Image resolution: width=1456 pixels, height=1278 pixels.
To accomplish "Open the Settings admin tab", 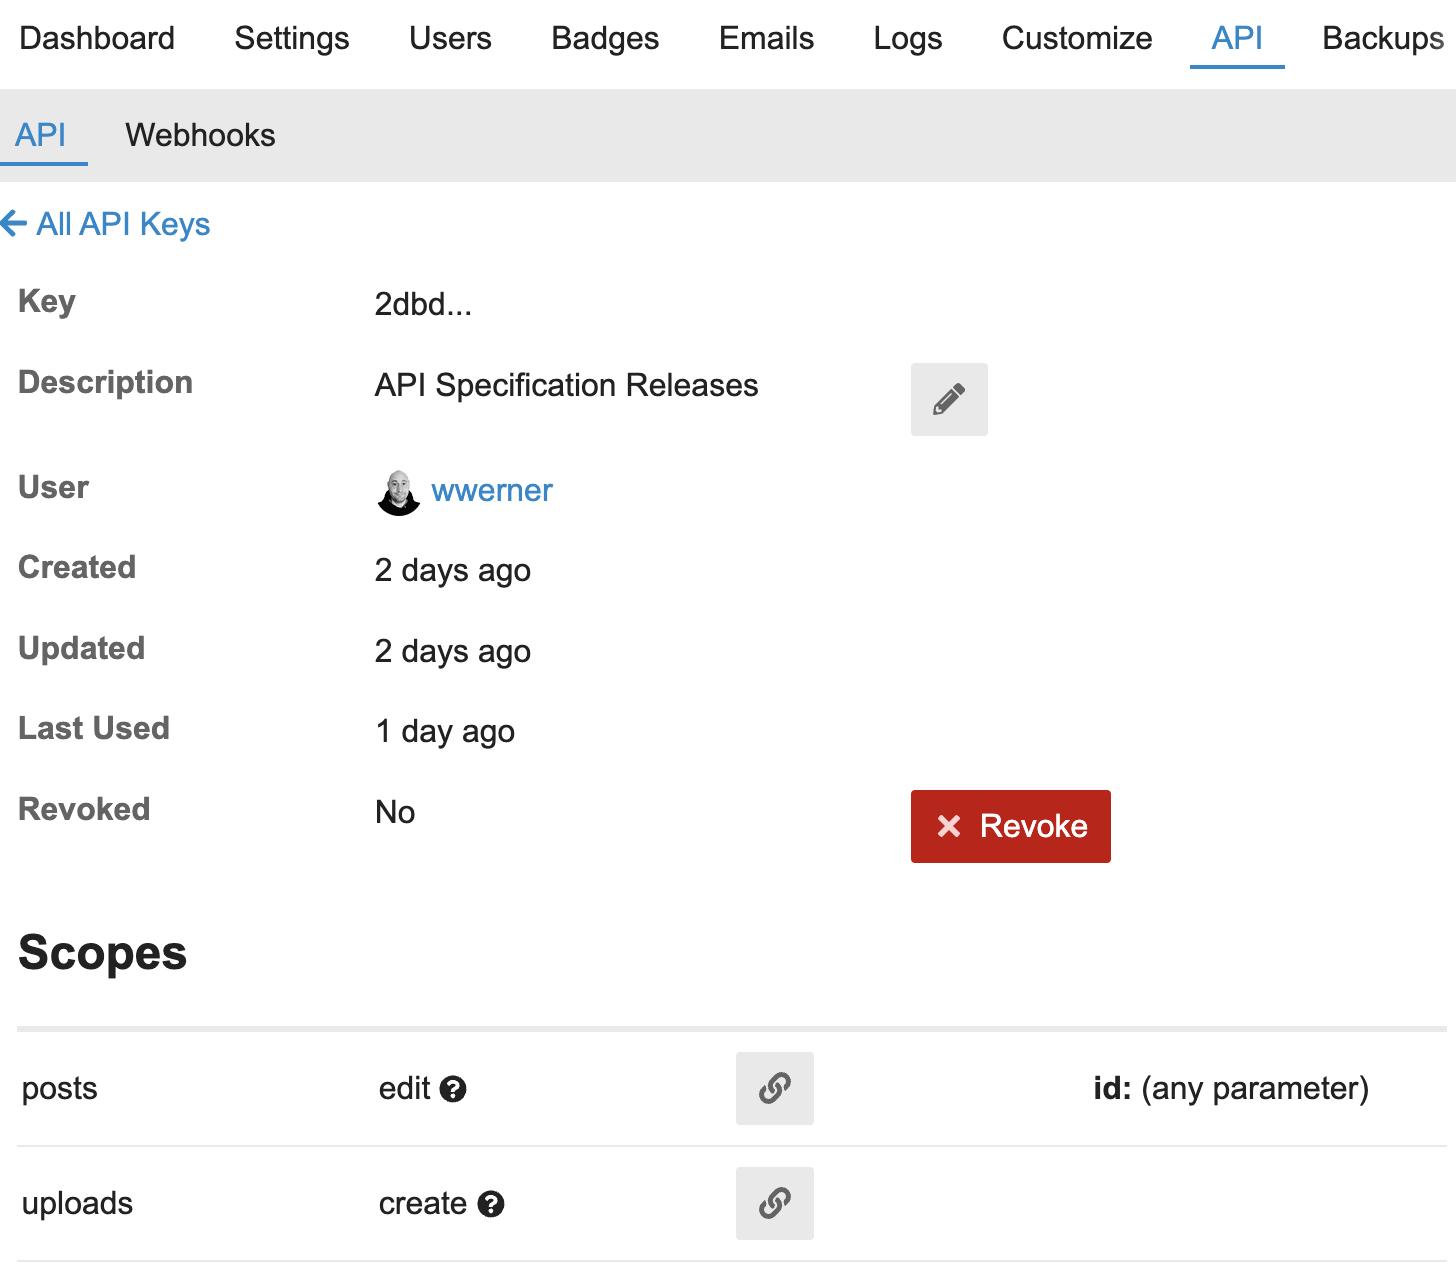I will 292,38.
